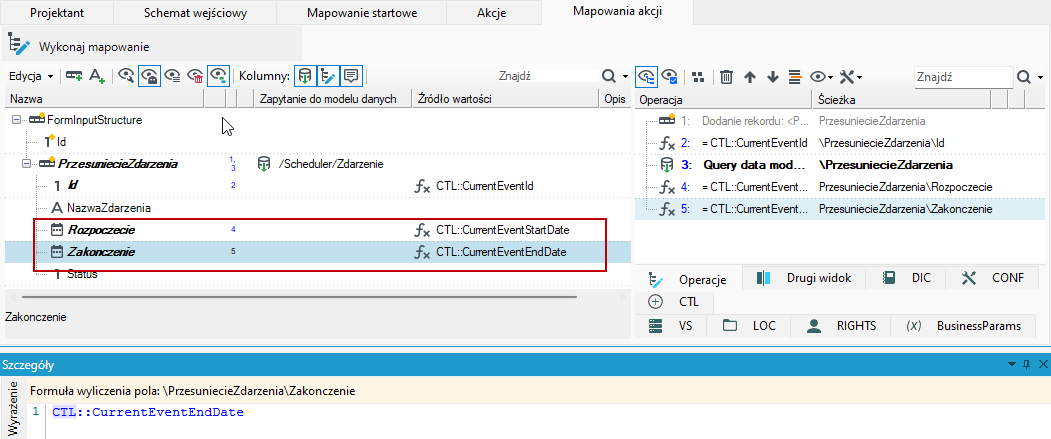The width and height of the screenshot is (1051, 439).
Task: Select operation 4 PrzesuniecieZdarzenia\Rozpoczecie
Action: click(840, 187)
